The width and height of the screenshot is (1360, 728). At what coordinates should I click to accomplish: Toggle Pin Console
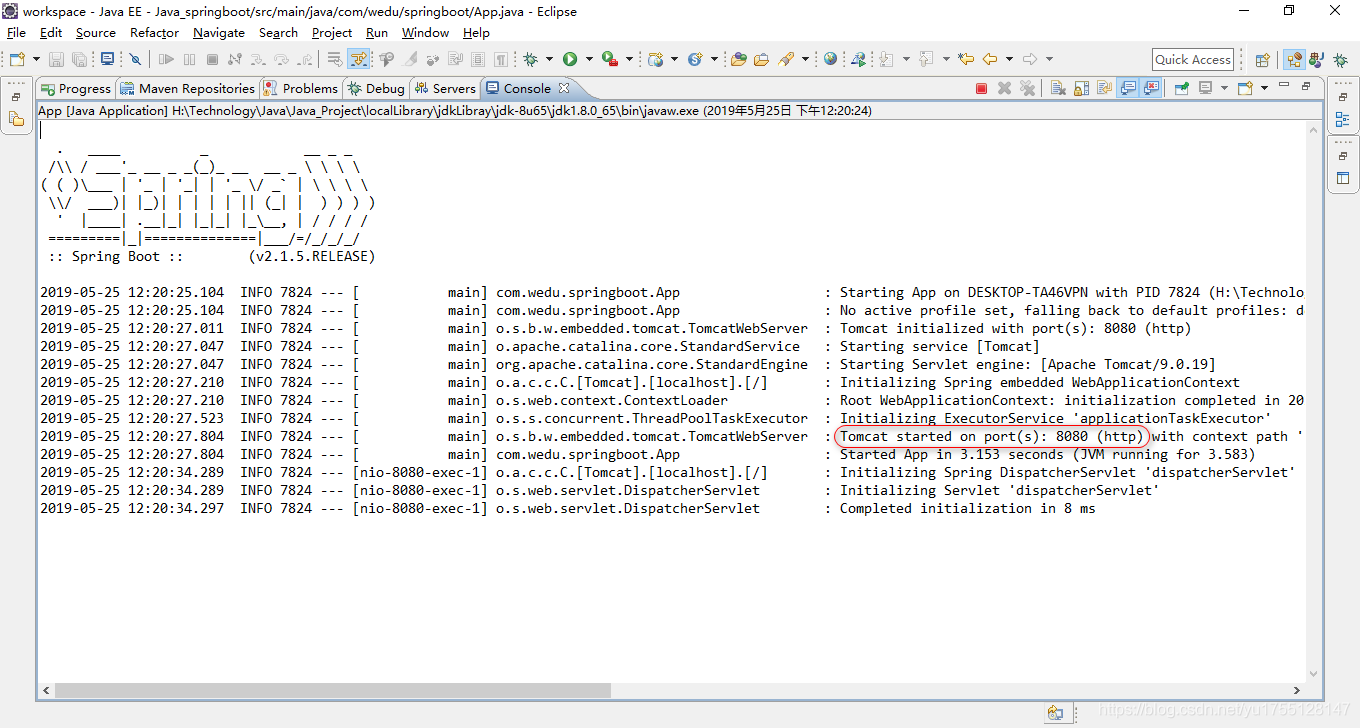[1181, 88]
